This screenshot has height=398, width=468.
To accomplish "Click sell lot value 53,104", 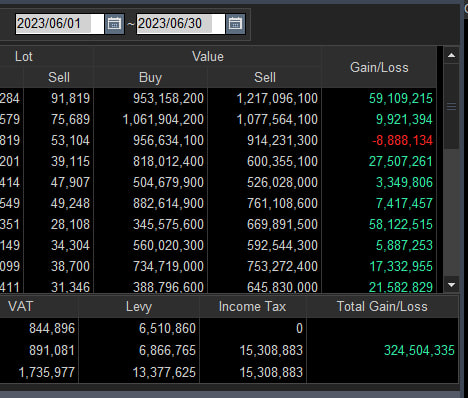I will pyautogui.click(x=70, y=140).
